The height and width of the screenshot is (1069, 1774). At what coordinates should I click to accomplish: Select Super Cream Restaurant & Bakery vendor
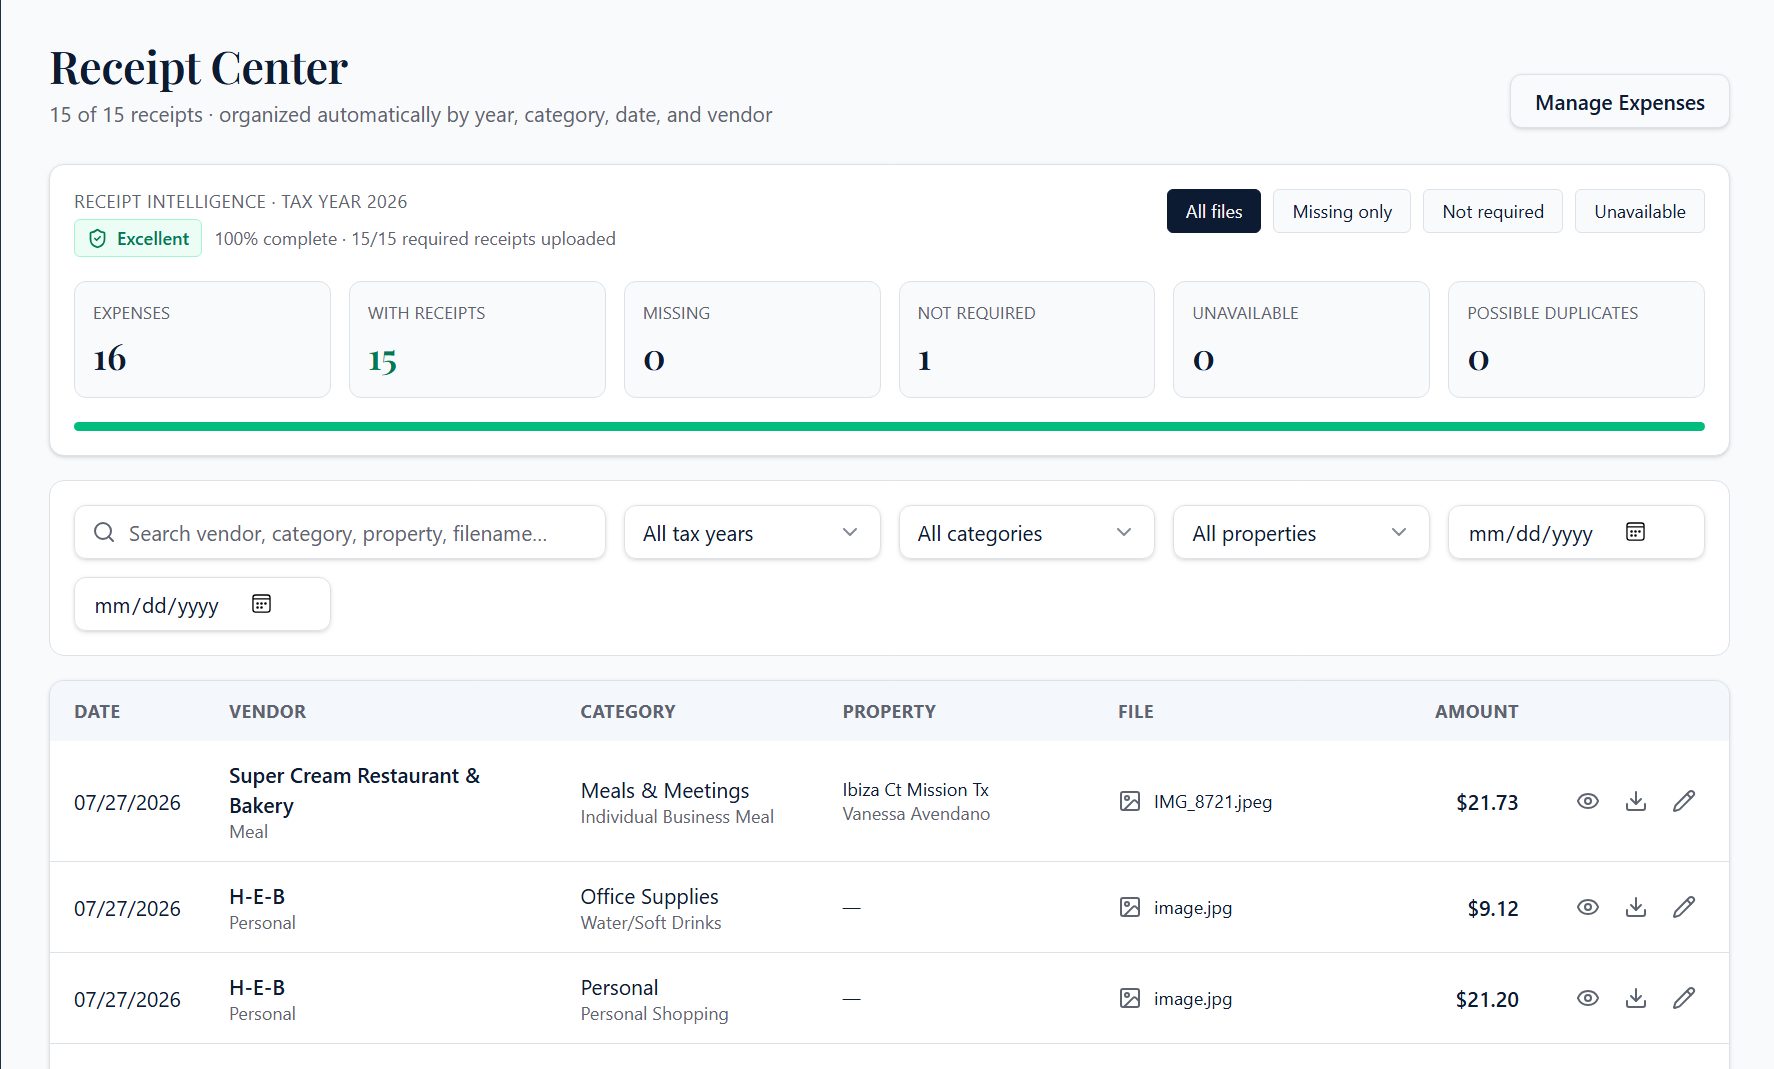coord(354,790)
